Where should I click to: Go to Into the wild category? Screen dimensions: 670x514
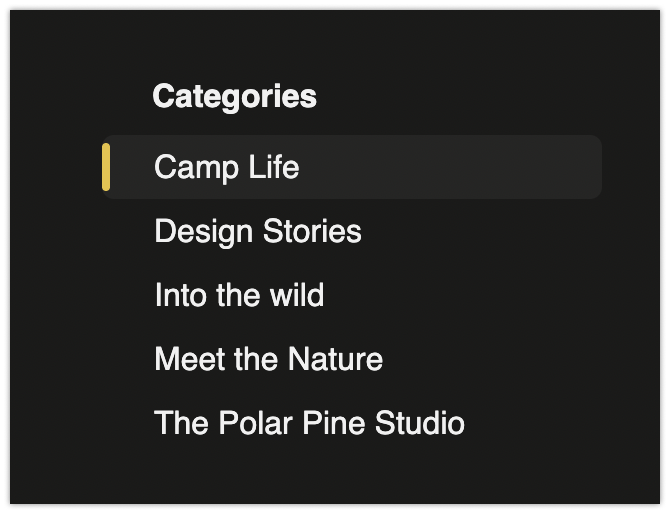(239, 295)
